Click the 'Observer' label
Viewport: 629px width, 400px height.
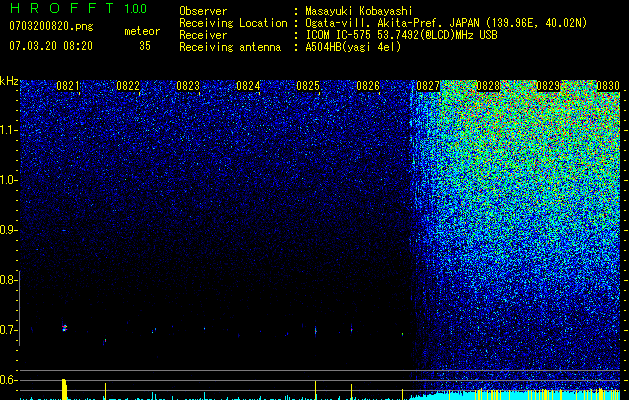[203, 11]
